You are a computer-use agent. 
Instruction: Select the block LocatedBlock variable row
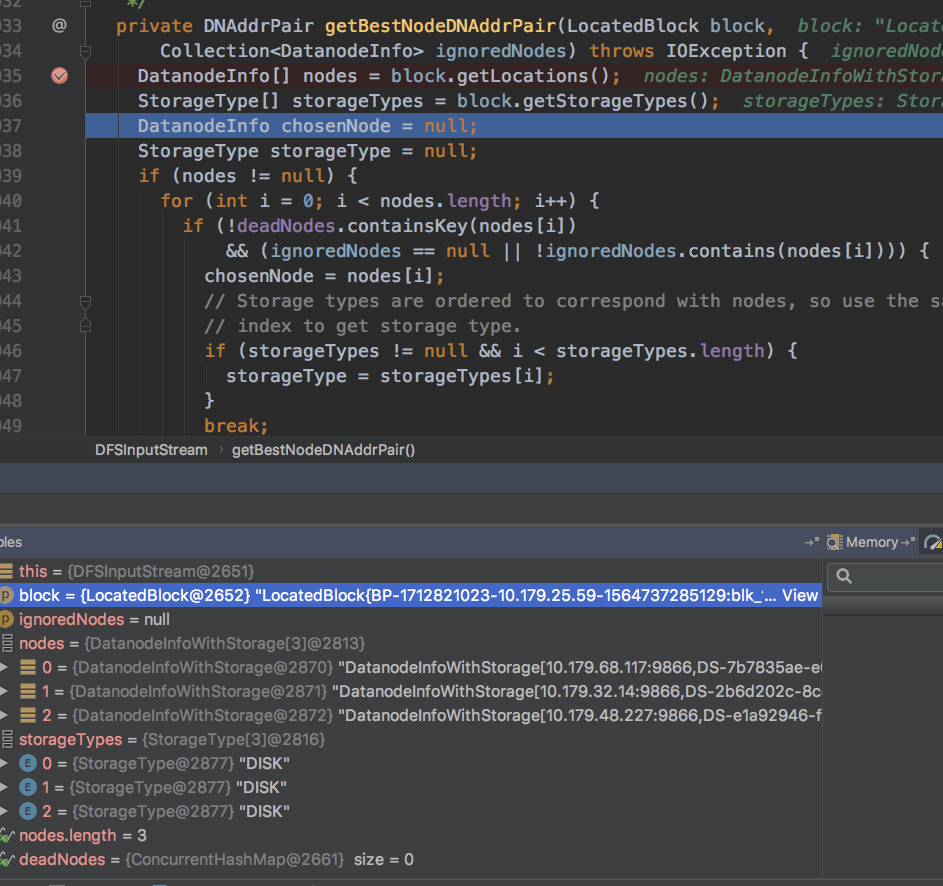click(411, 595)
